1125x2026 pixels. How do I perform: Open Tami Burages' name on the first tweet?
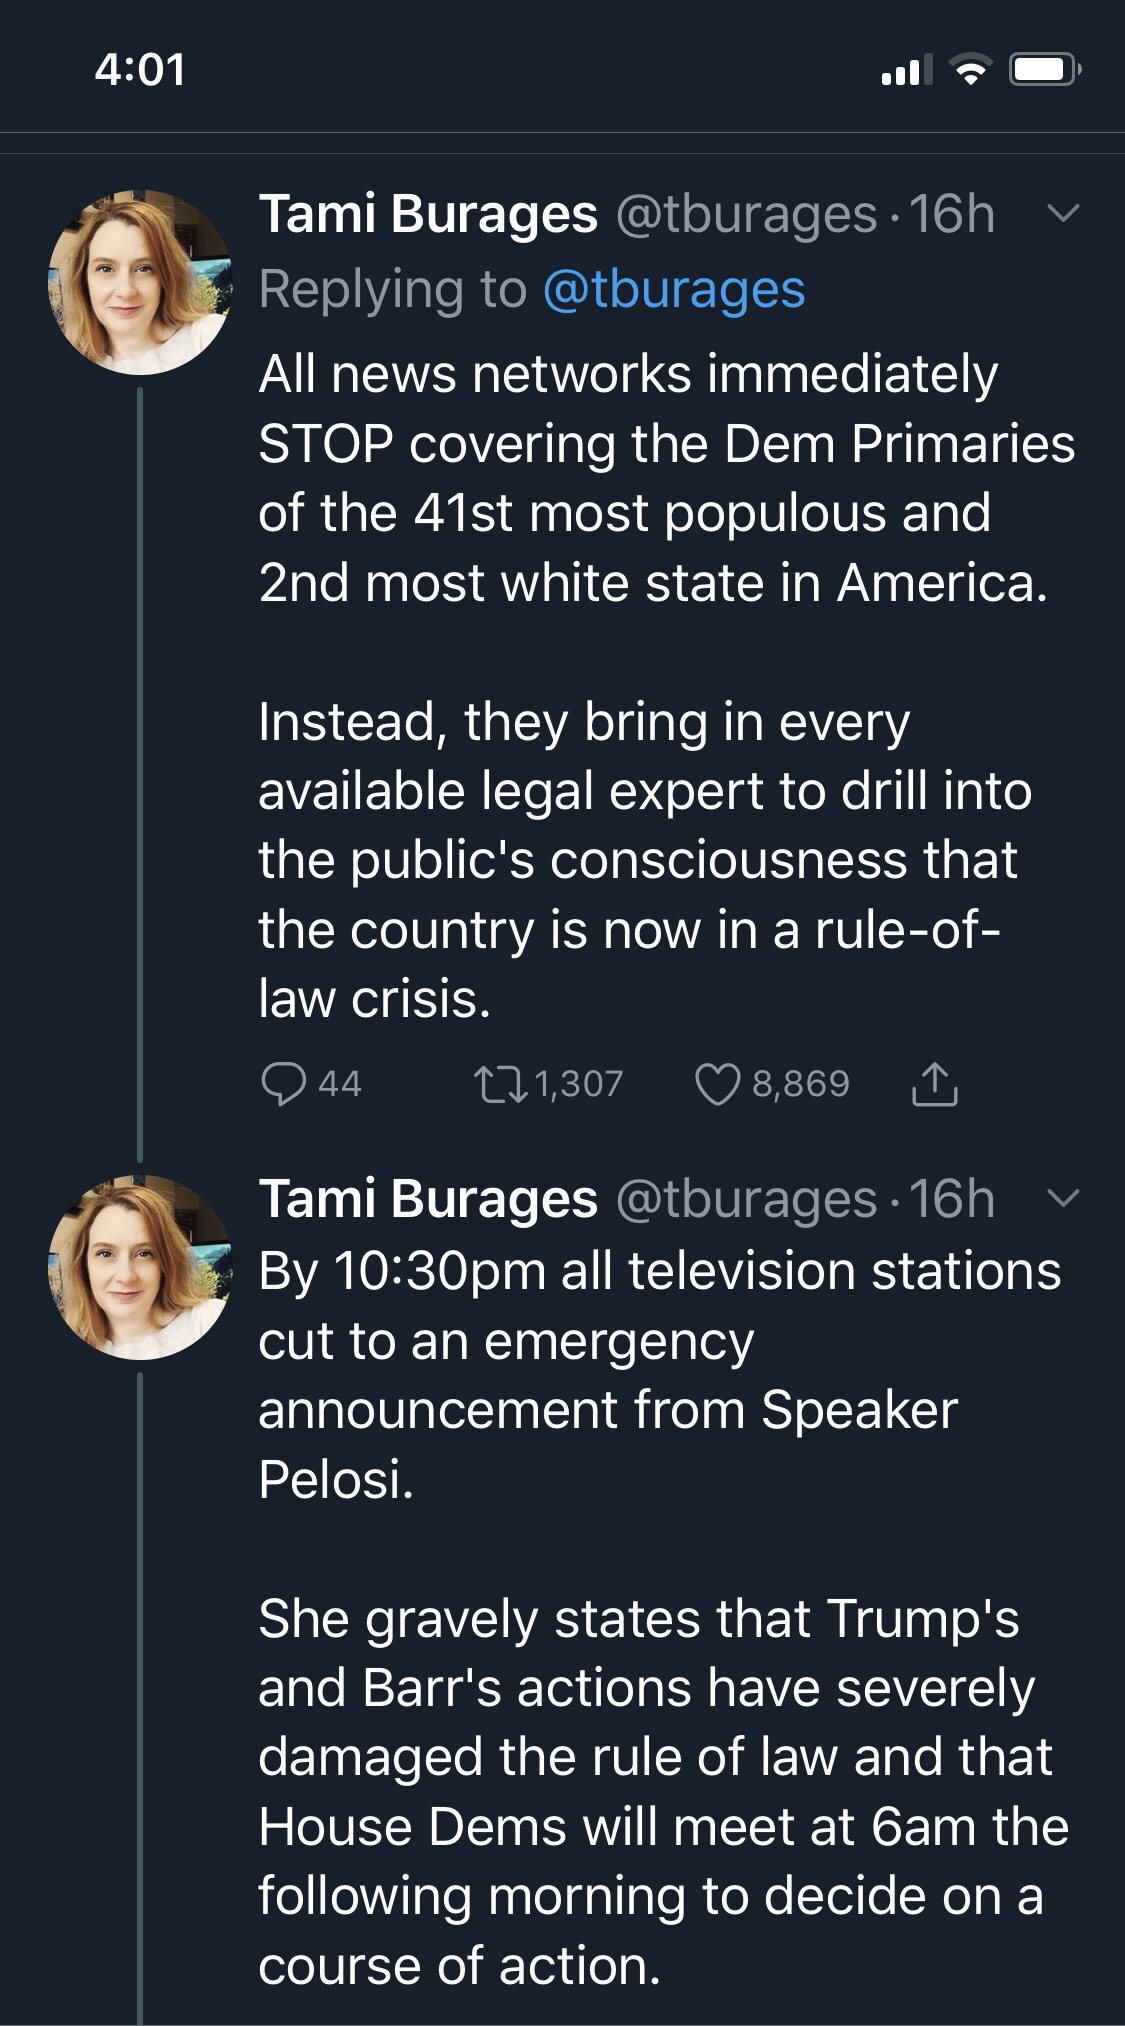click(x=428, y=214)
